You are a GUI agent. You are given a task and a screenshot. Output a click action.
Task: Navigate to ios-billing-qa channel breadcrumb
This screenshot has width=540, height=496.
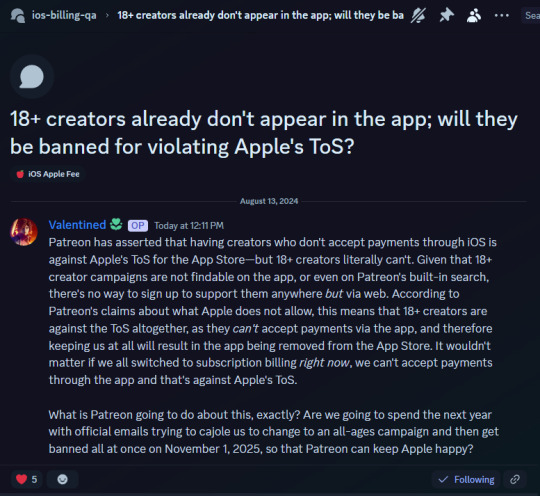[x=64, y=16]
